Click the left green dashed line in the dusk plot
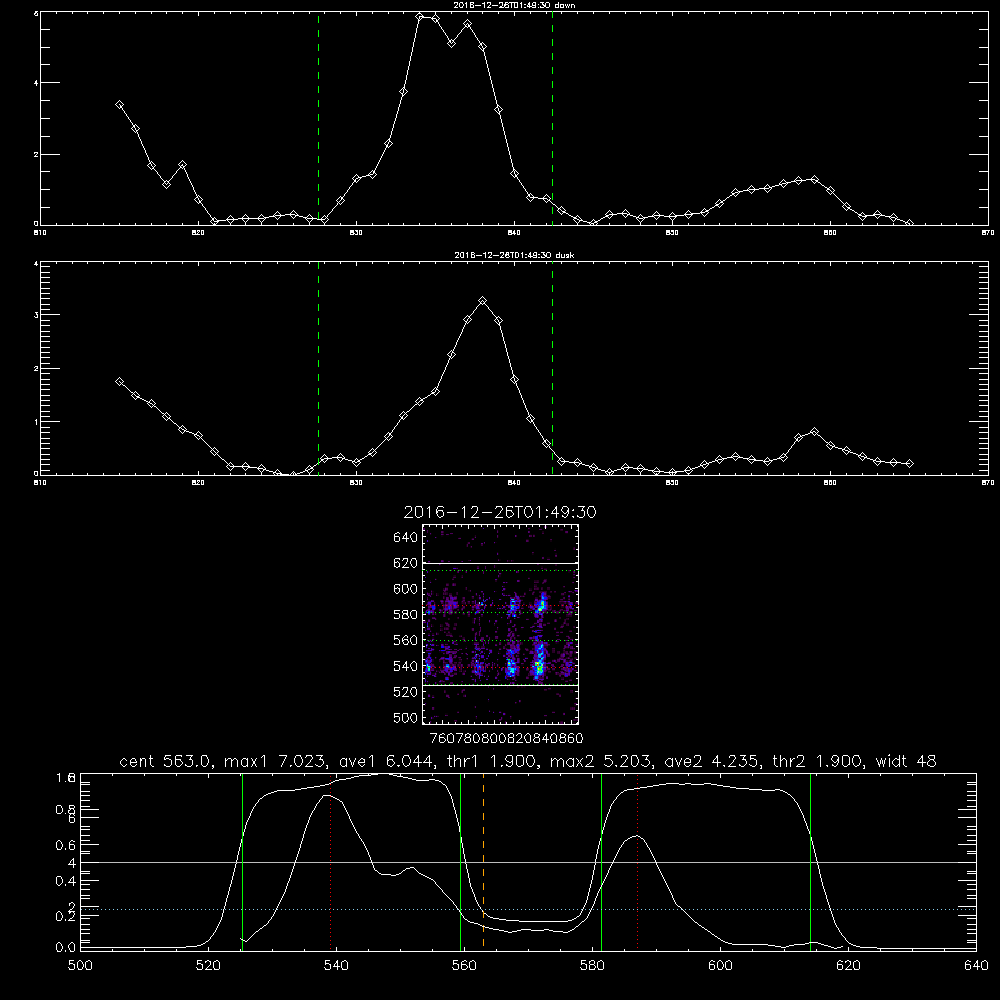1000x1000 pixels. 318,368
